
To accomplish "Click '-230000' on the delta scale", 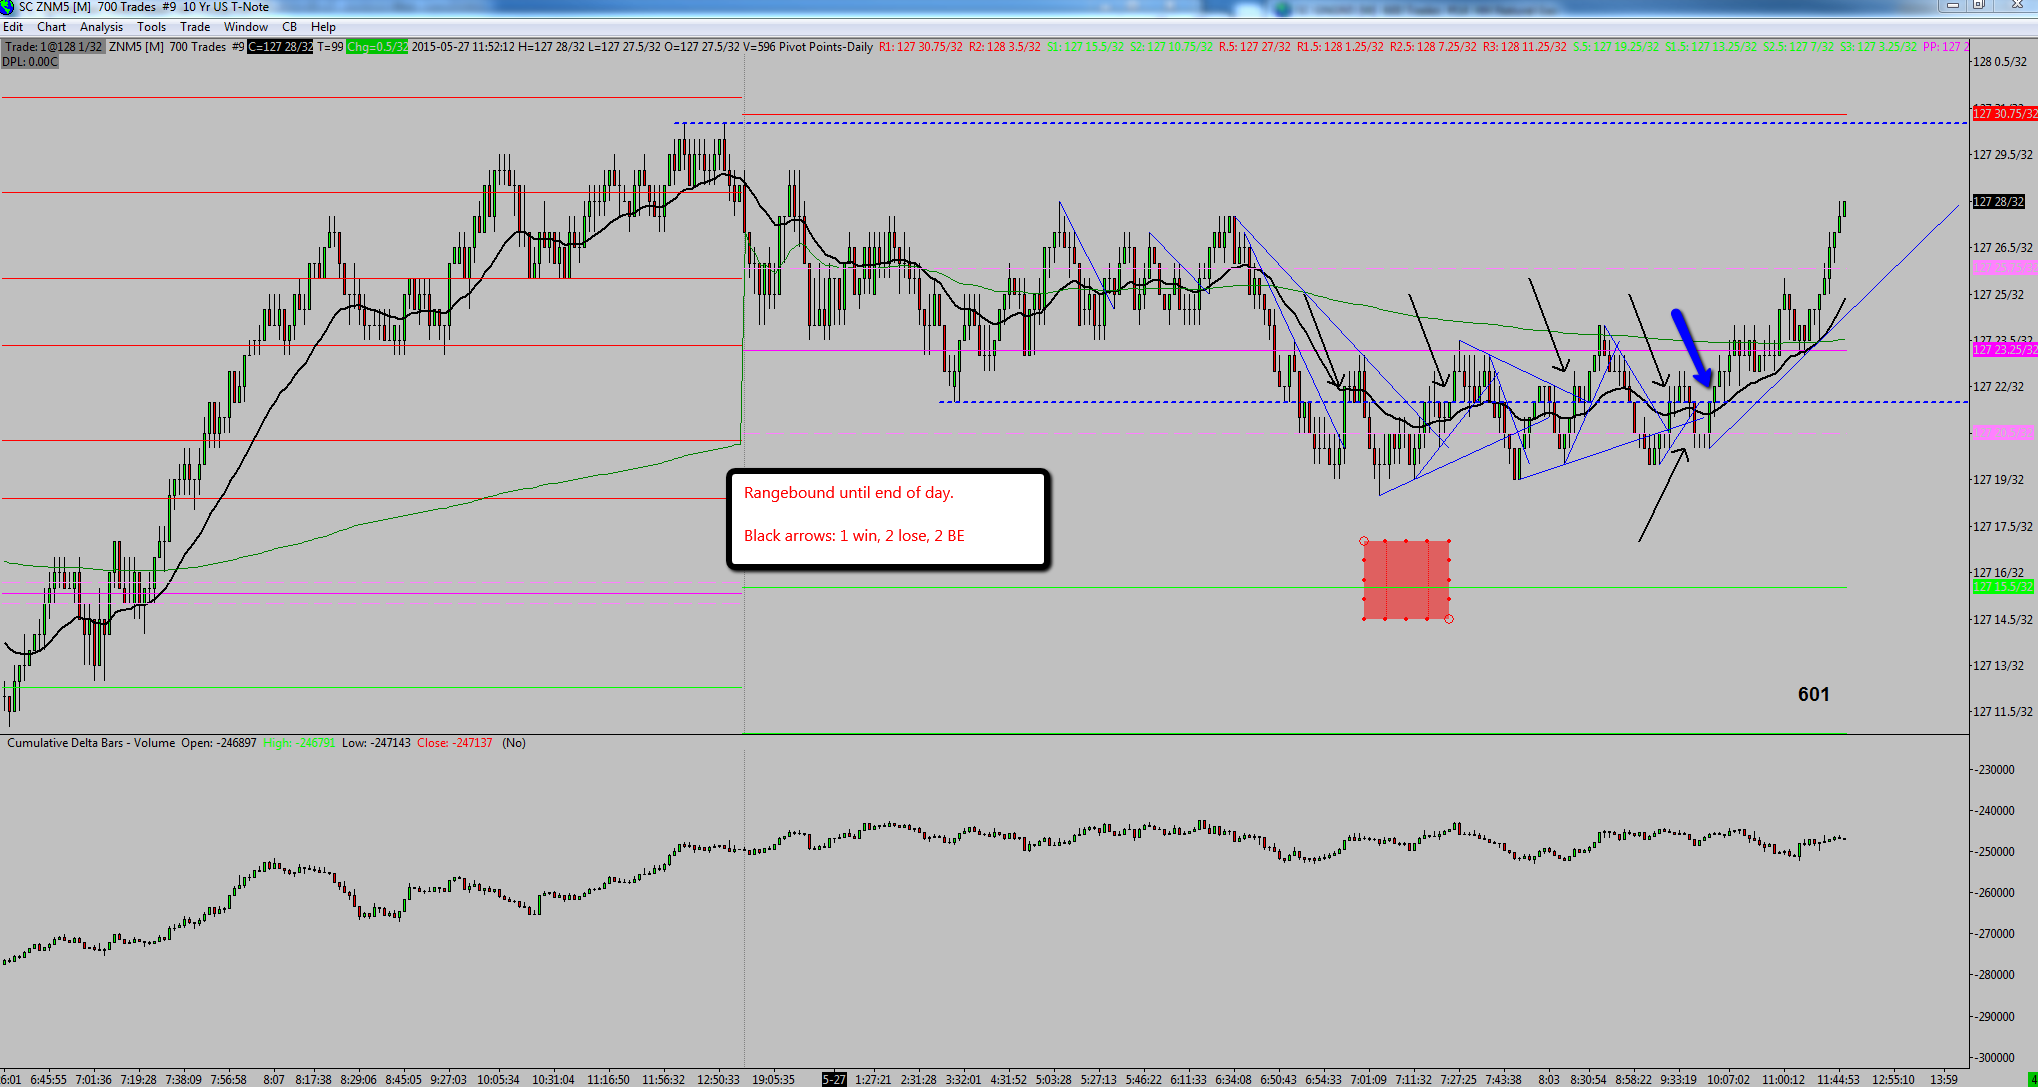I will [x=1993, y=770].
